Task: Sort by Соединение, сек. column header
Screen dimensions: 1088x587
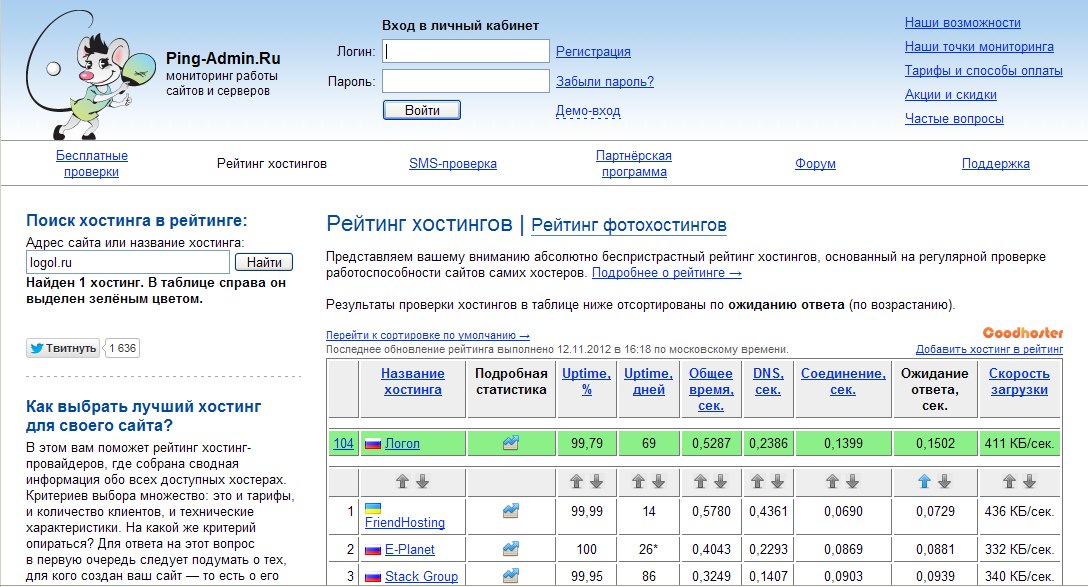Action: pyautogui.click(x=843, y=382)
